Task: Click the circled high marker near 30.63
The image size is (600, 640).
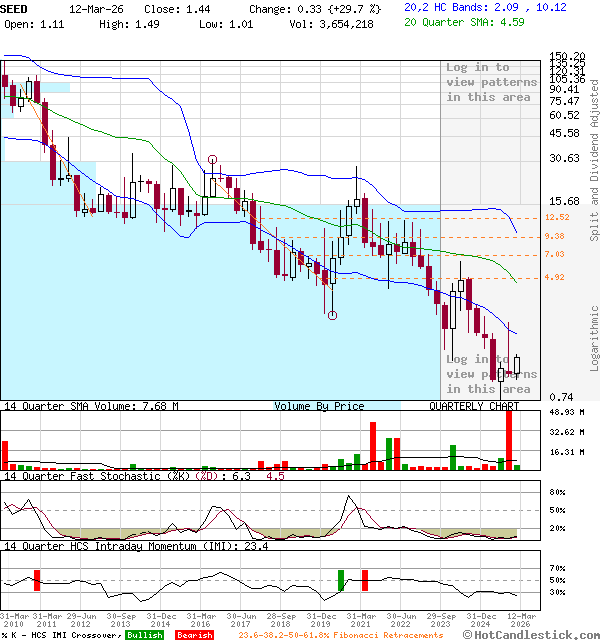Action: pos(212,160)
